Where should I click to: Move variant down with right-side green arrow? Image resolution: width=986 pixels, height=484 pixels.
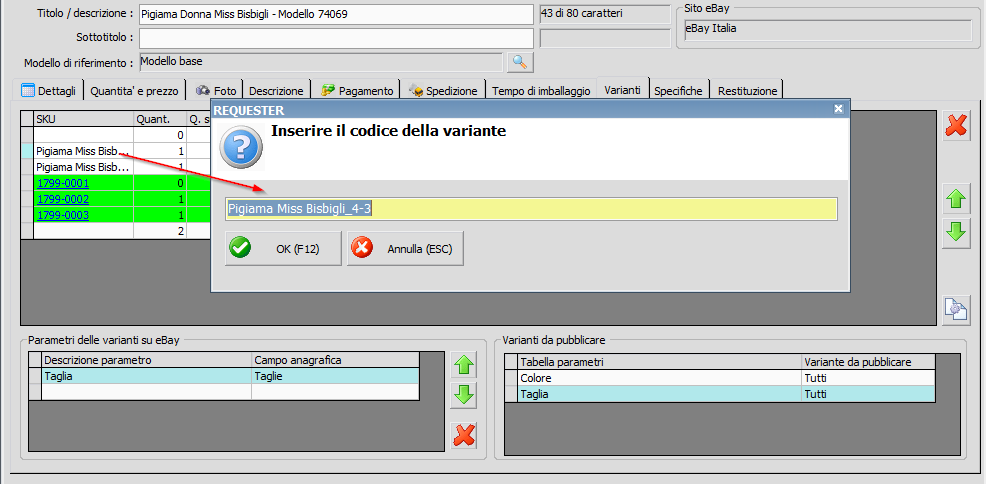click(956, 233)
